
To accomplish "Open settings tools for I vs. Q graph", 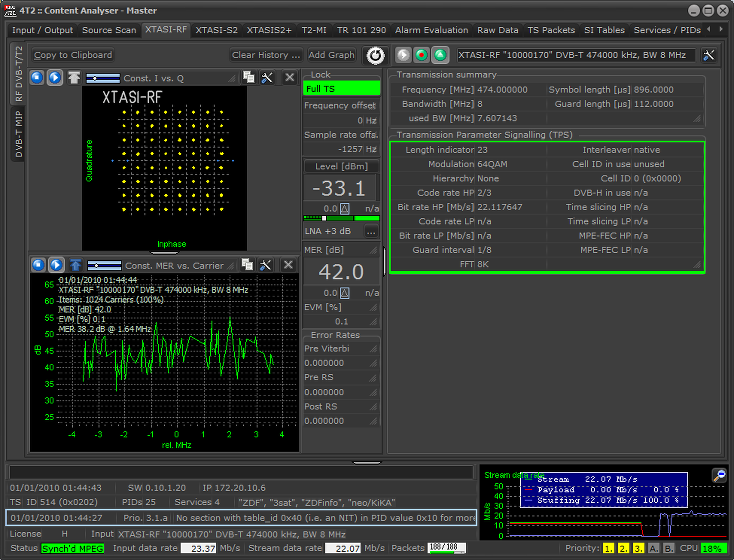I will (267, 77).
